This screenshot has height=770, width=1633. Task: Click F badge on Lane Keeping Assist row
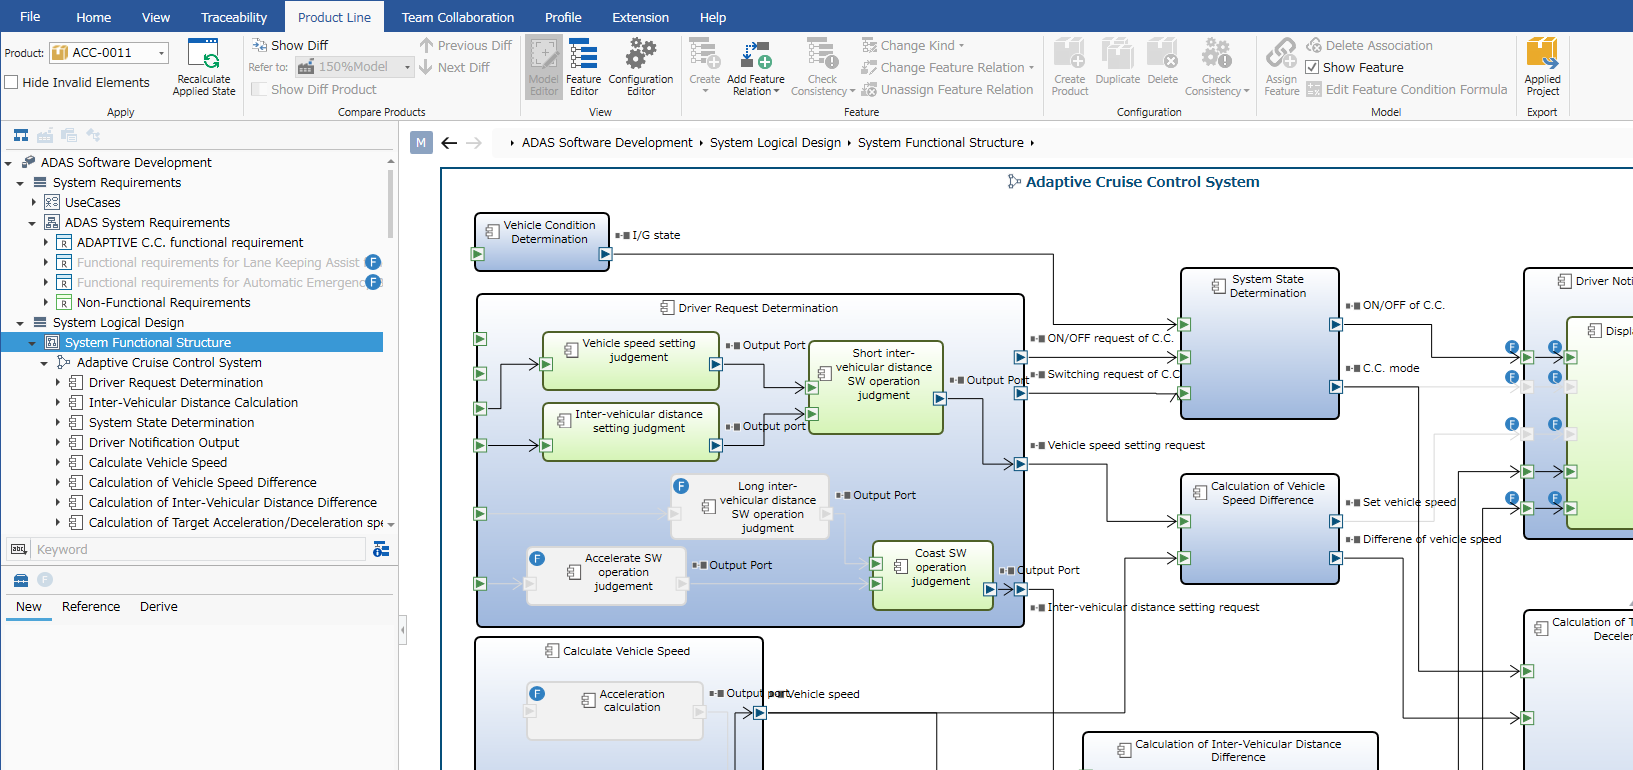[x=373, y=262]
